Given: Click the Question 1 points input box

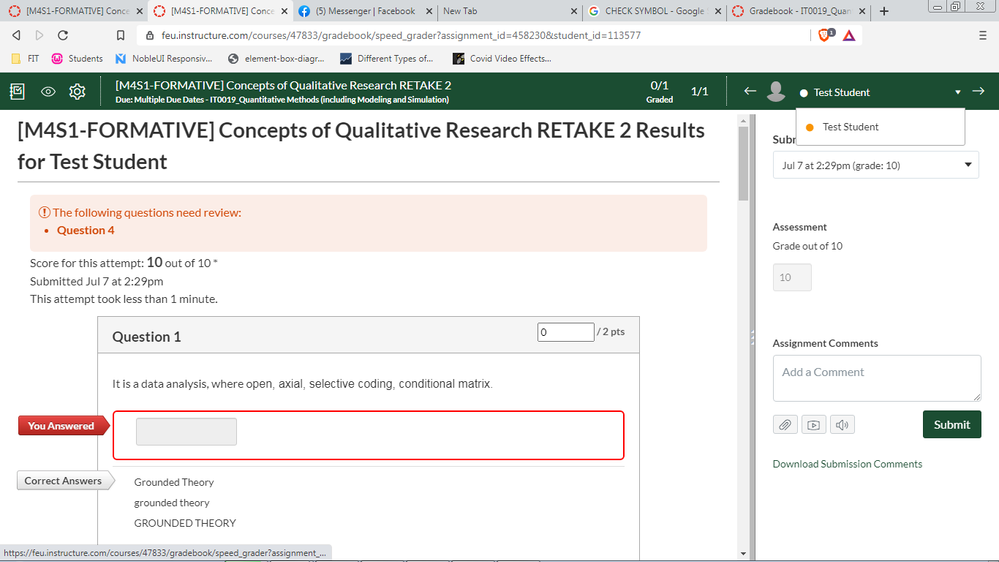Looking at the screenshot, I should coord(565,332).
